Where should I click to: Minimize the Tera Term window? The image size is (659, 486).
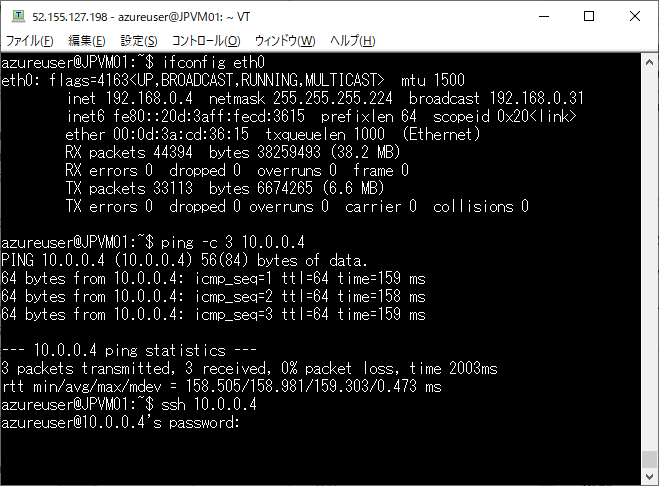click(x=544, y=16)
